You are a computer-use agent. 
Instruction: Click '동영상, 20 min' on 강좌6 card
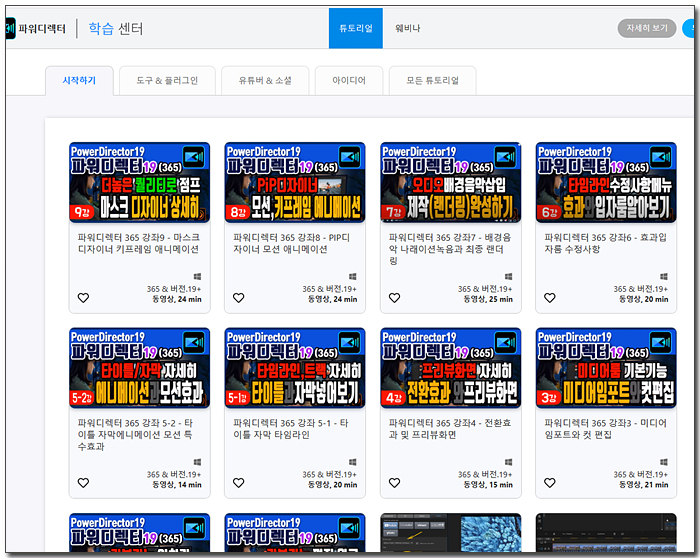643,299
